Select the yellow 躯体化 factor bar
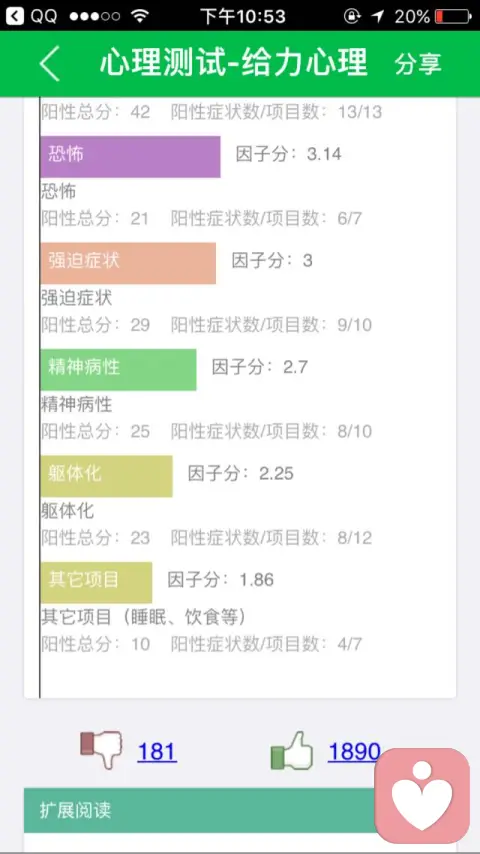 [106, 476]
